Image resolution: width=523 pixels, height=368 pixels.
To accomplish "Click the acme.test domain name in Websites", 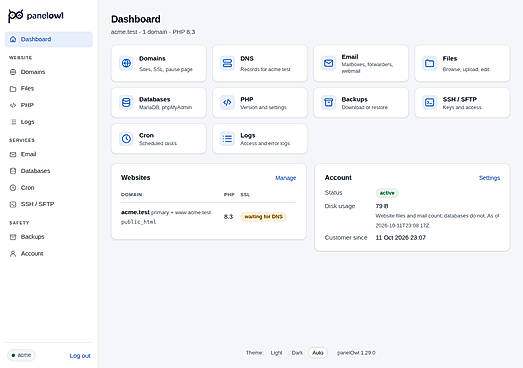I will click(135, 212).
